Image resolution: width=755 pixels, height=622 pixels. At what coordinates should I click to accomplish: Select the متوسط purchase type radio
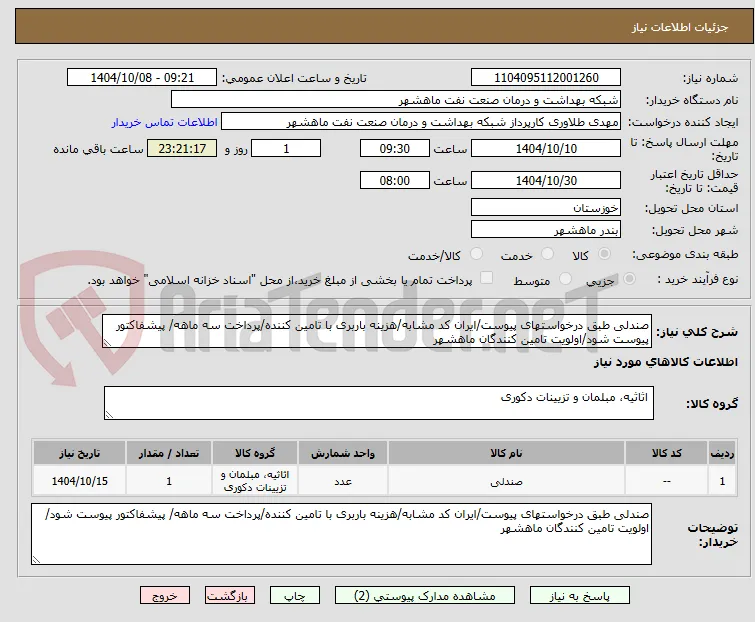(565, 279)
